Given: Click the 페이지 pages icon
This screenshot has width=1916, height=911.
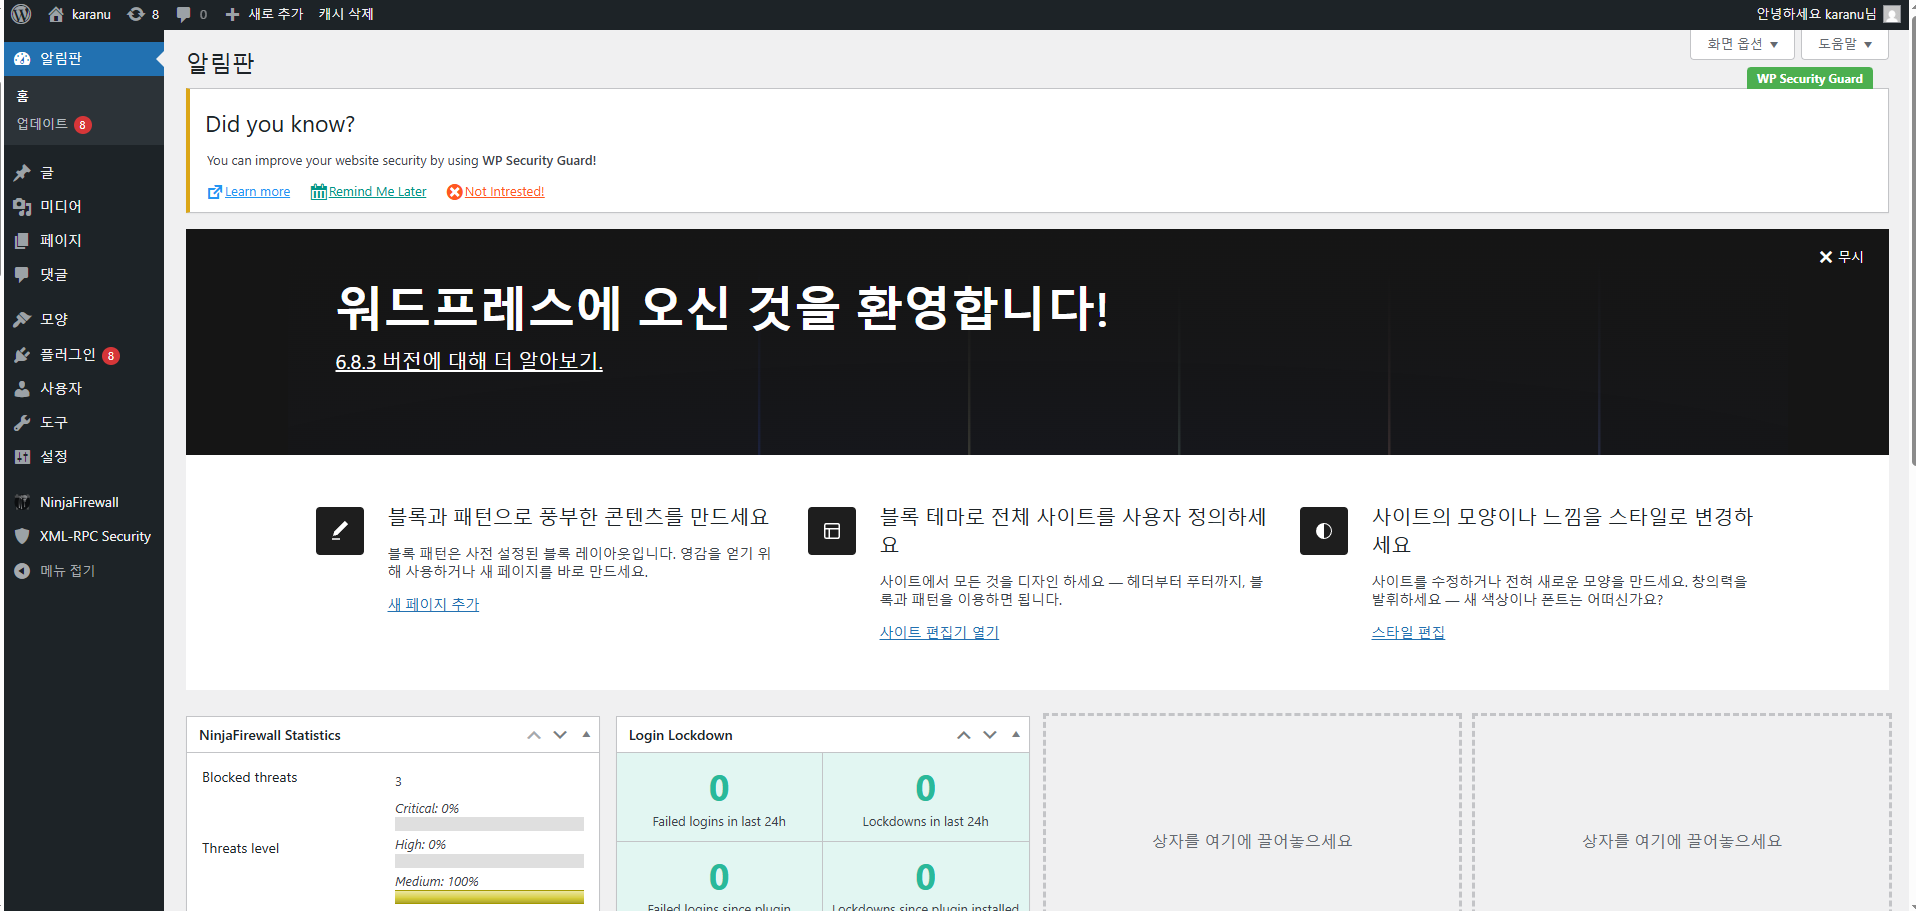Looking at the screenshot, I should click(x=22, y=241).
